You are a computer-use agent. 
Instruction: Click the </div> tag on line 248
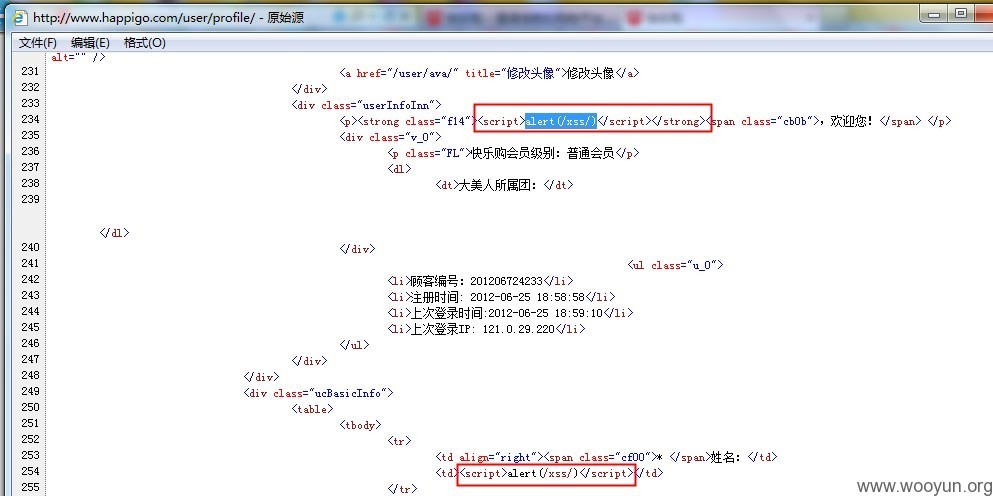(x=261, y=377)
